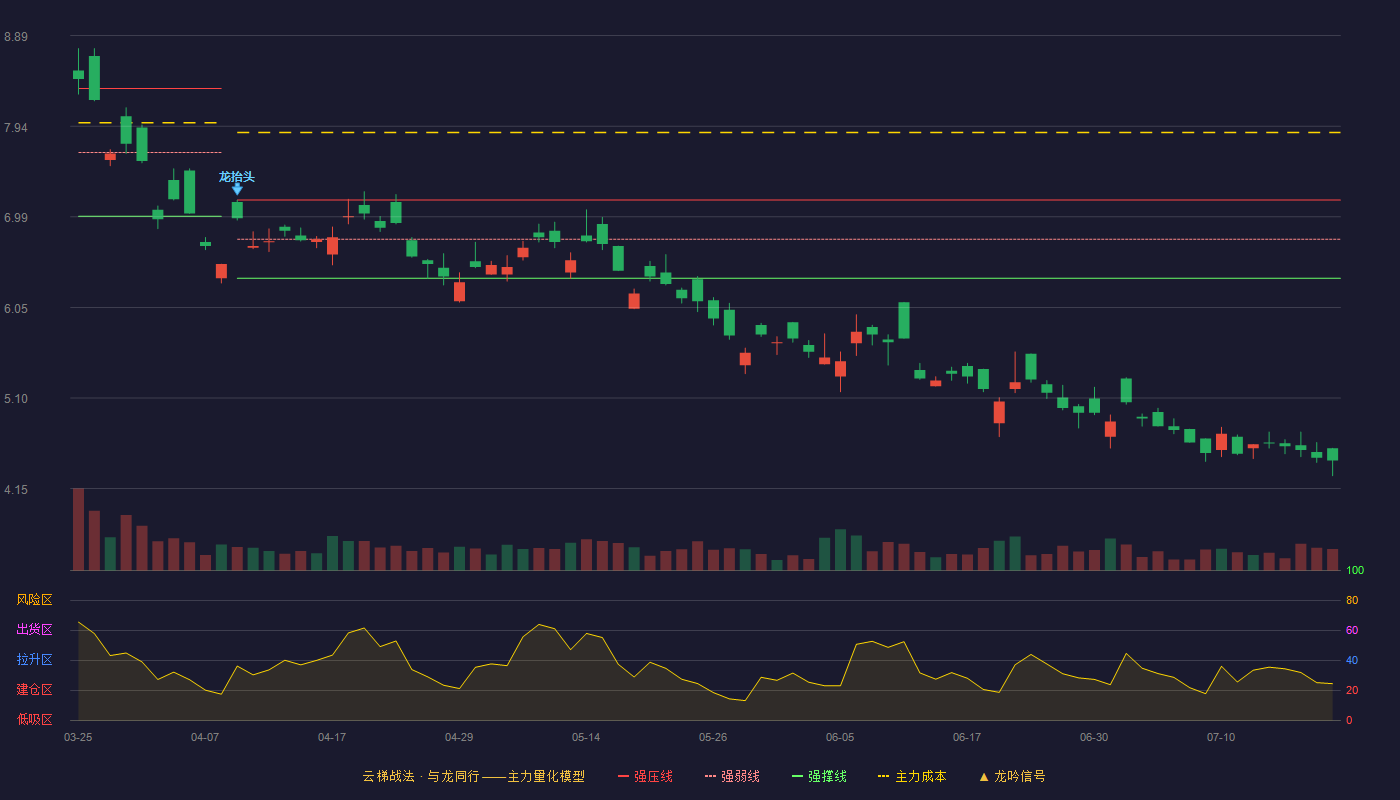1400x800 pixels.
Task: Click the long pink dotted 强弱线 line
Action: pyautogui.click(x=789, y=239)
